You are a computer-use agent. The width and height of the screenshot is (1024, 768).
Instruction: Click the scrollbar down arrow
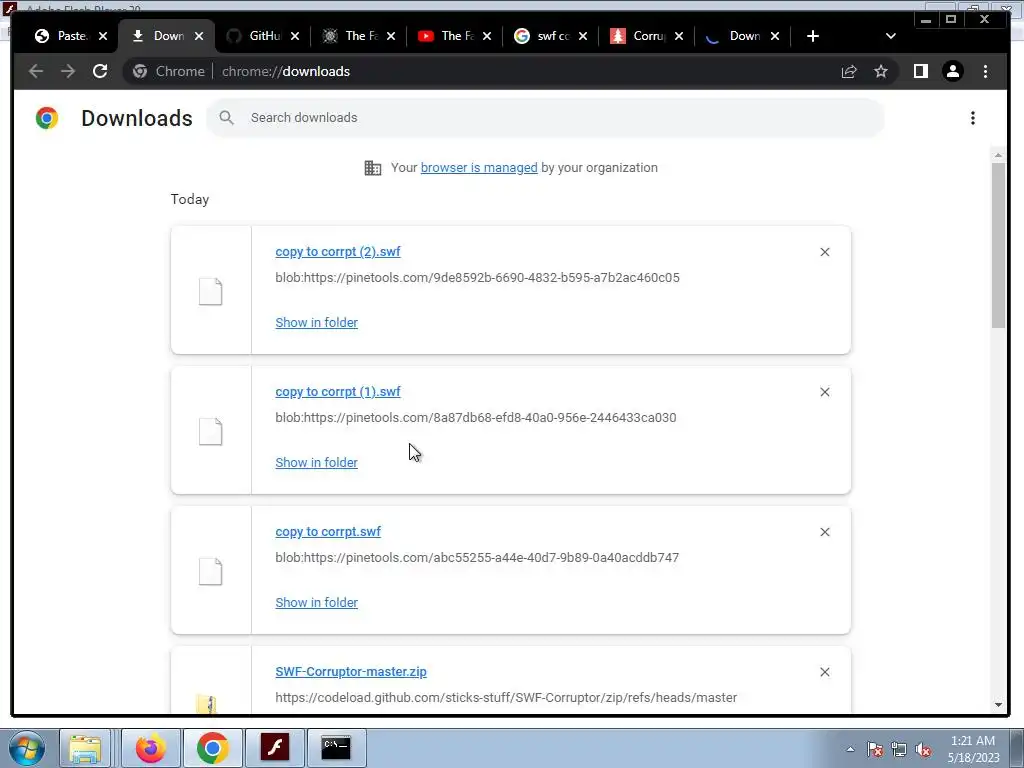[998, 705]
